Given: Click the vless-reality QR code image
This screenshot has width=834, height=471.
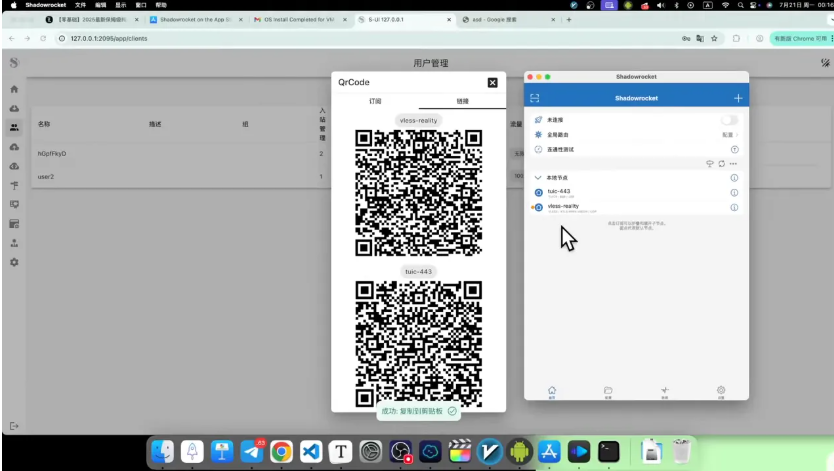Looking at the screenshot, I should (419, 193).
